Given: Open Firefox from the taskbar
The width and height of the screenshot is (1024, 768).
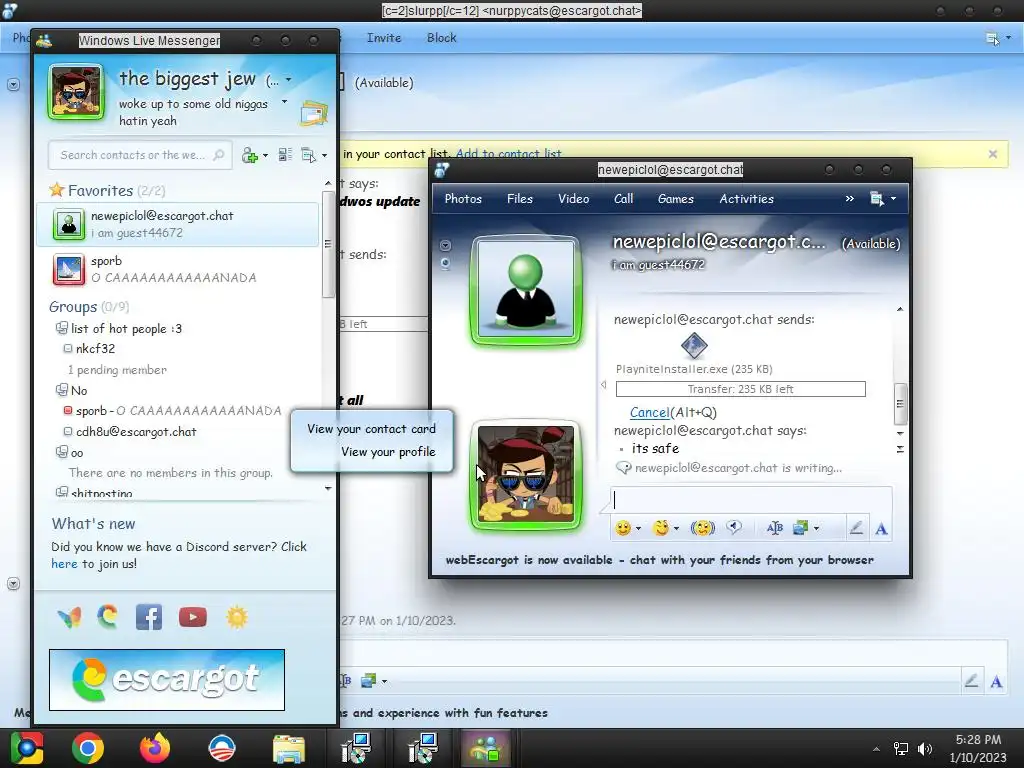Looking at the screenshot, I should pyautogui.click(x=155, y=748).
